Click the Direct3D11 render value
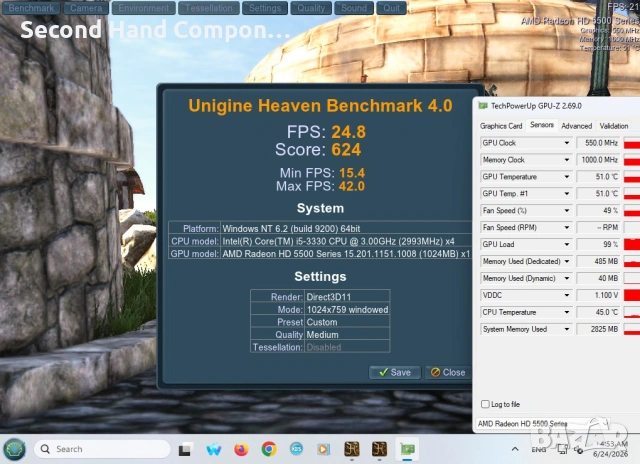640x464 pixels. (x=329, y=297)
